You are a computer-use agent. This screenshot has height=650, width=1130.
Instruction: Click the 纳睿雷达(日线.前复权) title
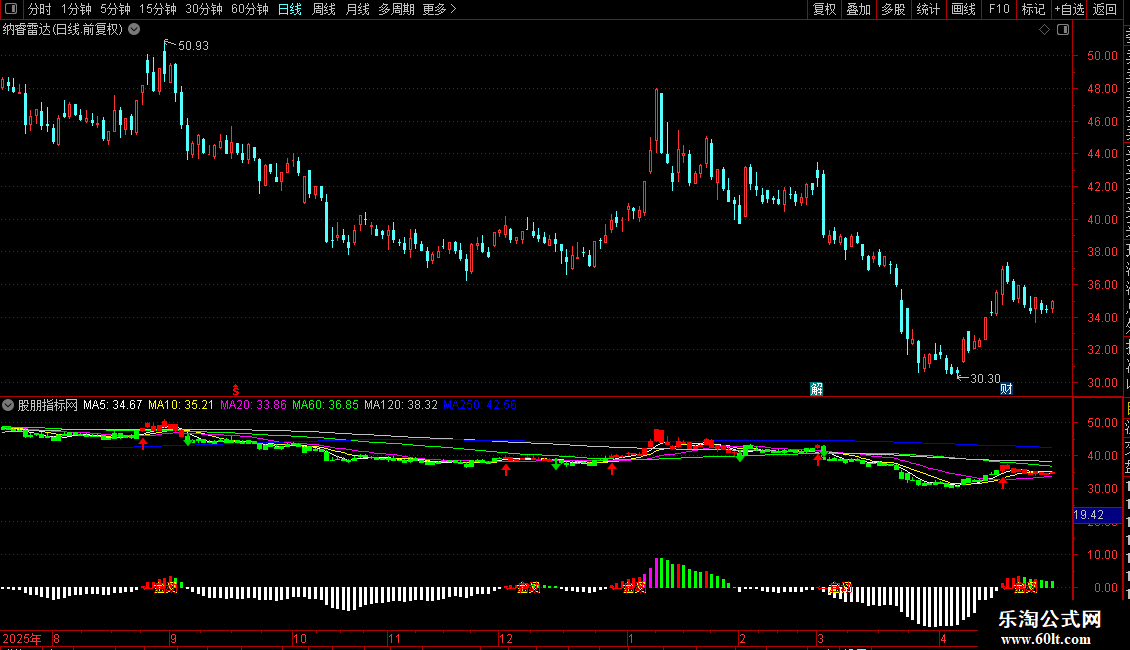[x=63, y=30]
